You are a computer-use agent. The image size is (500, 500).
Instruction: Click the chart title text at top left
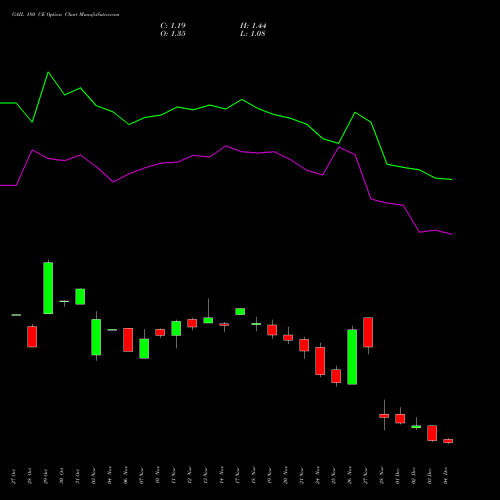point(65,15)
